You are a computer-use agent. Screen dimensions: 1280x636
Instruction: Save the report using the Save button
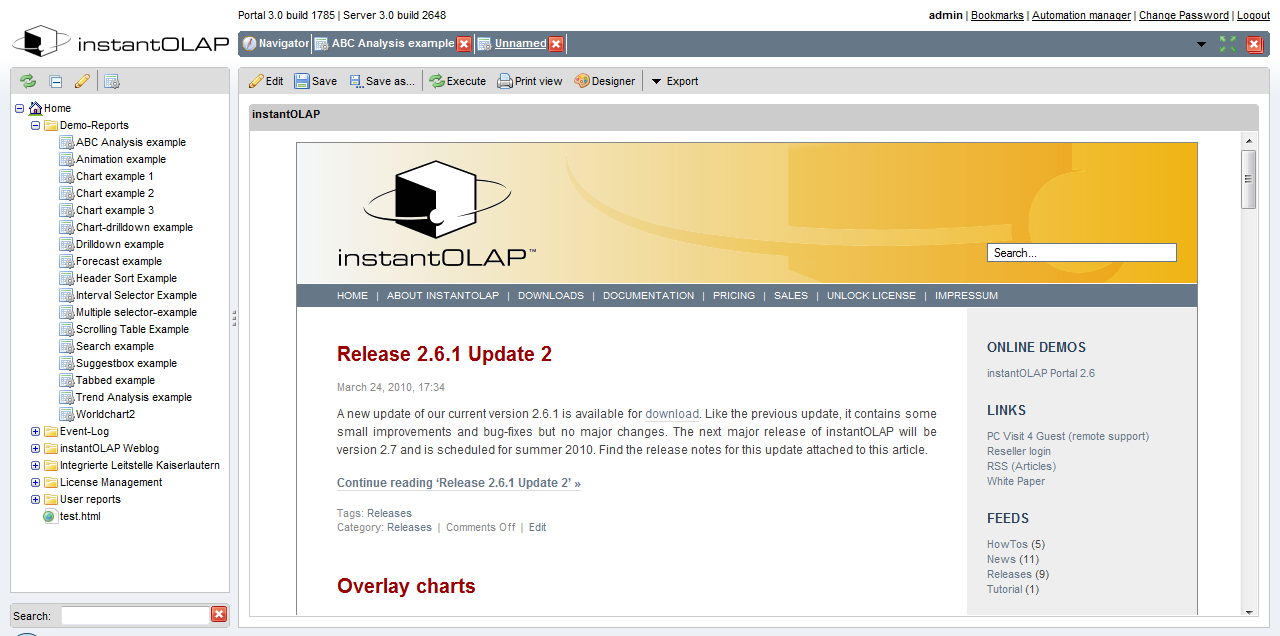316,81
